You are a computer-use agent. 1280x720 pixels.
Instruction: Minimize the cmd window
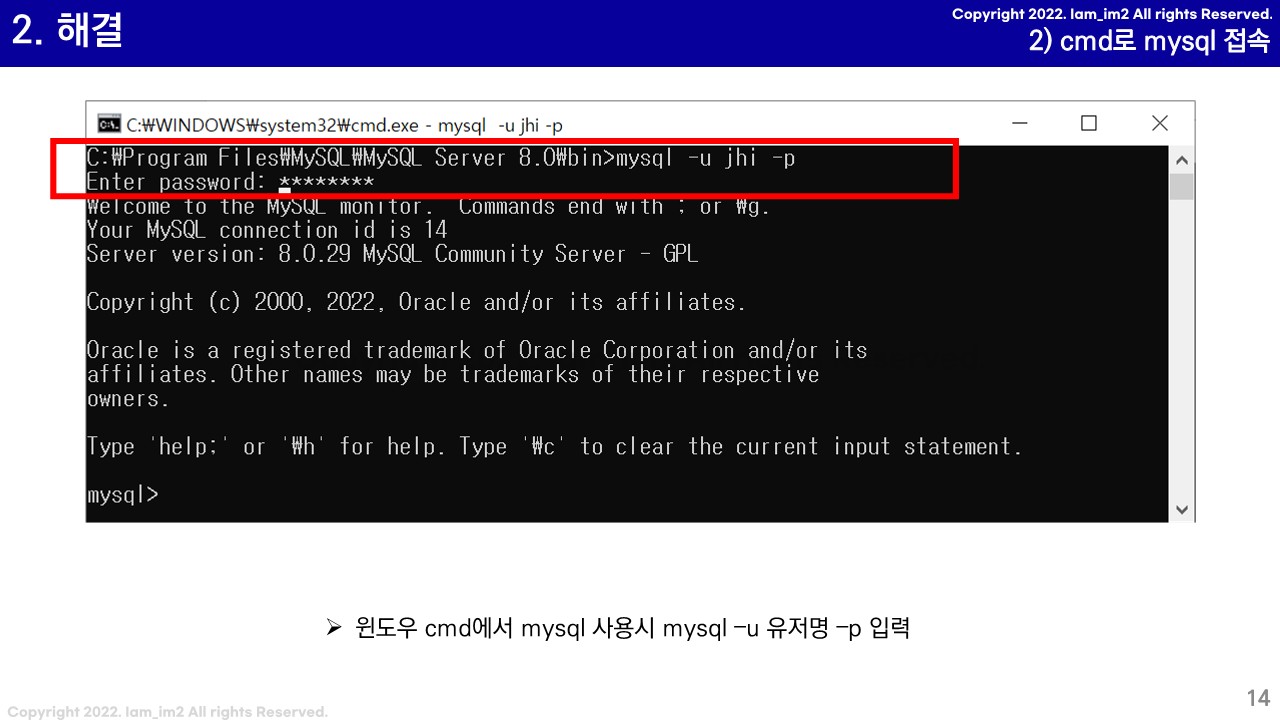pos(1019,123)
